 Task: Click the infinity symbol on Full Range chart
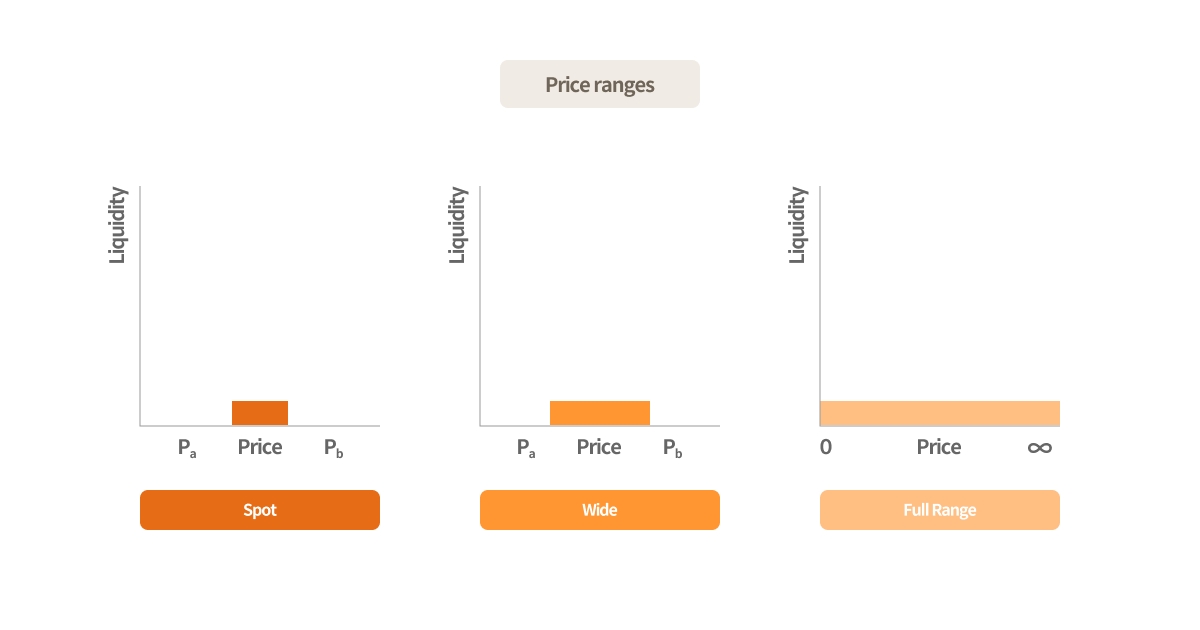point(1039,448)
